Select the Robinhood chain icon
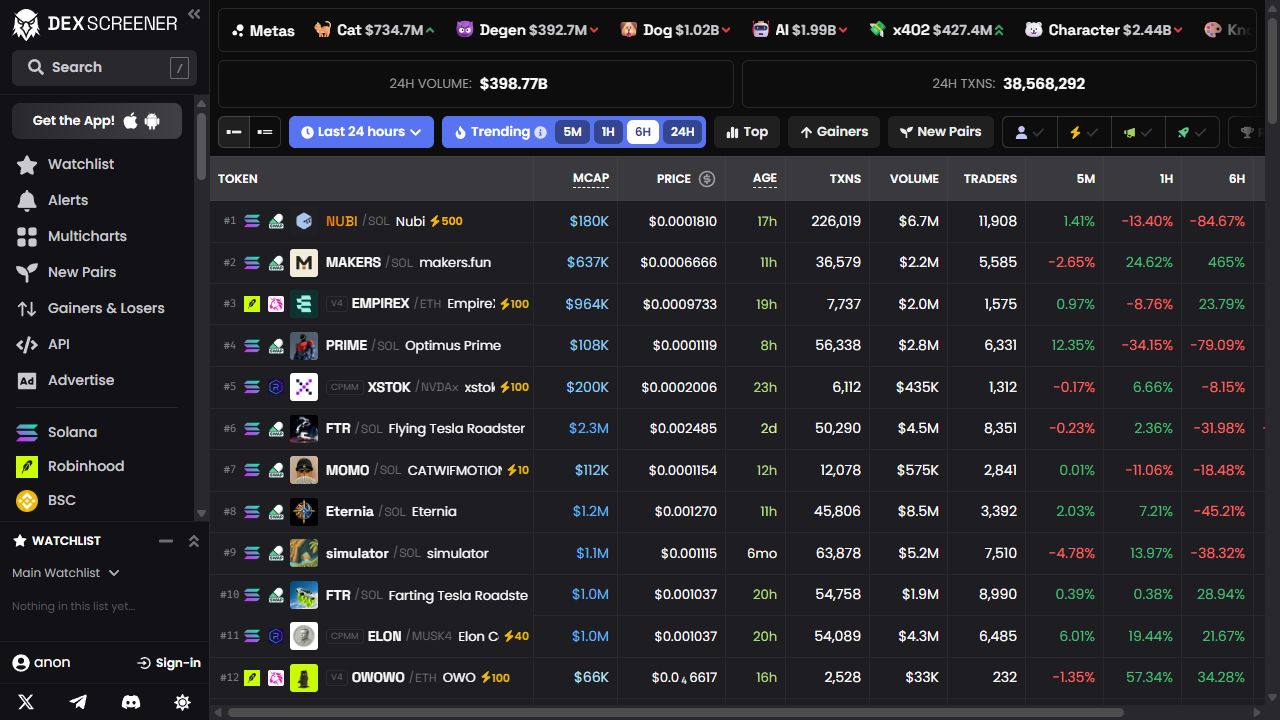Image resolution: width=1280 pixels, height=720 pixels. 27,466
